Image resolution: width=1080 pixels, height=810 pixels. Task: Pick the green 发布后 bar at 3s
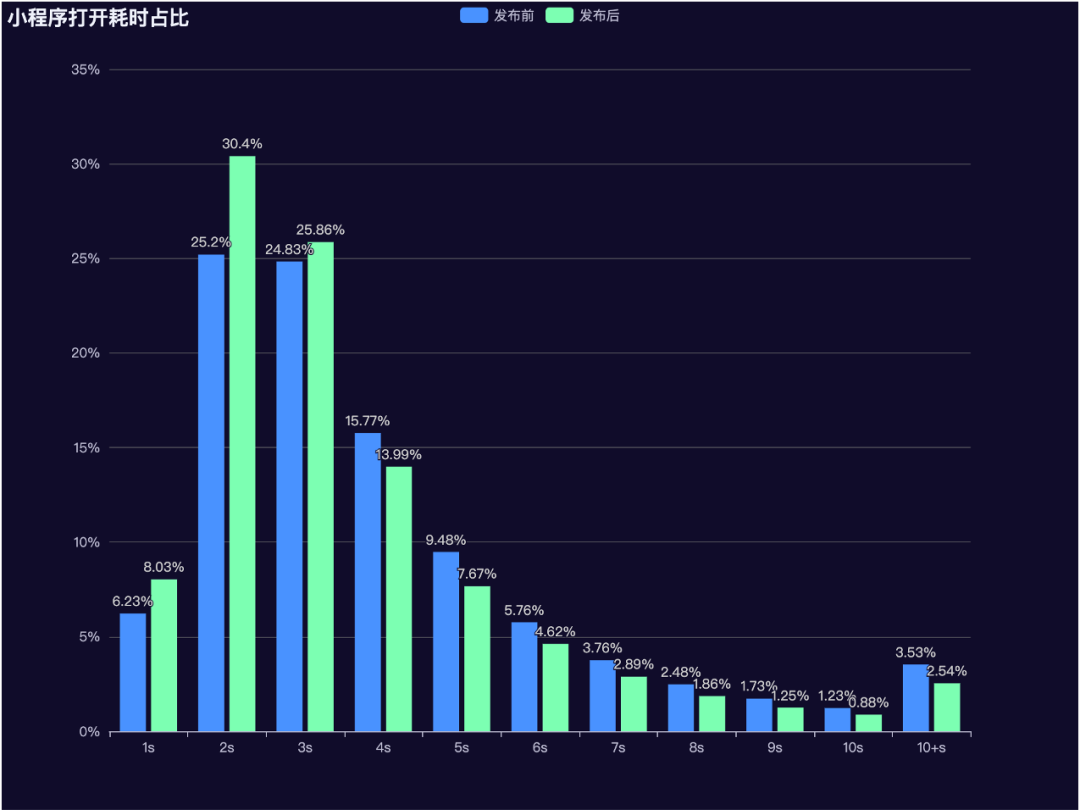click(x=321, y=487)
